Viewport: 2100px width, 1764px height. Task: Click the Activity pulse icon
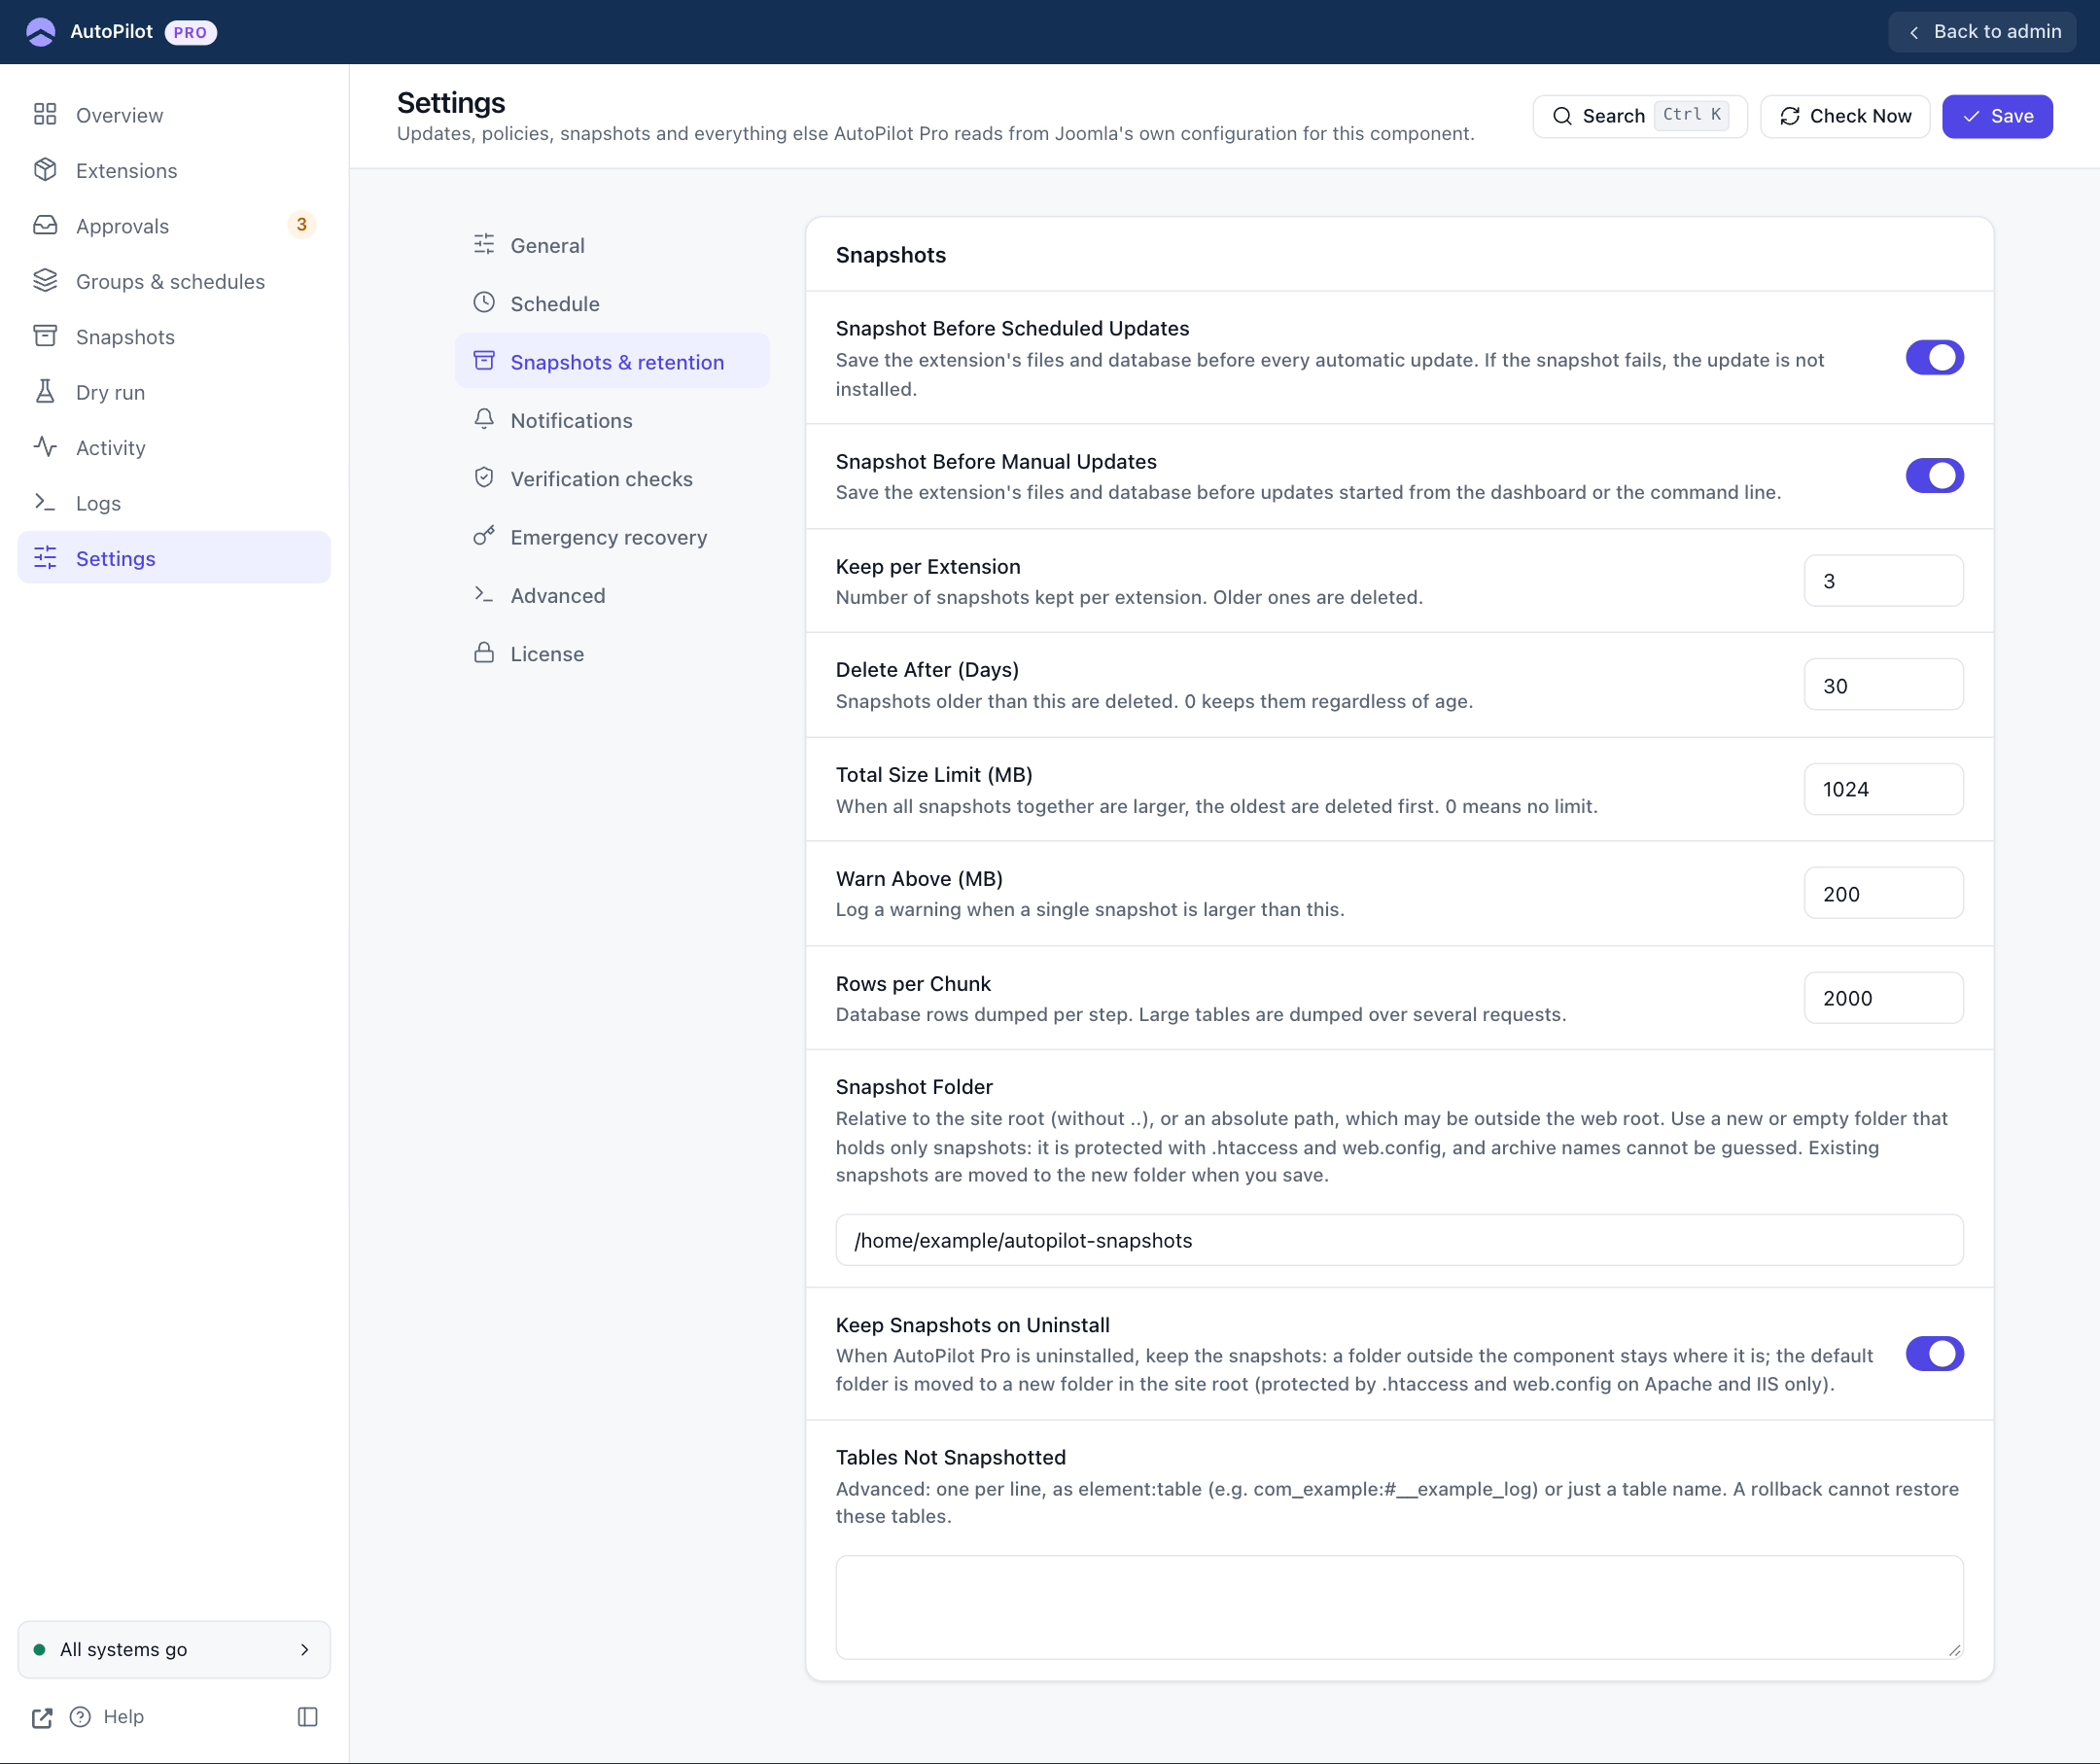point(45,447)
